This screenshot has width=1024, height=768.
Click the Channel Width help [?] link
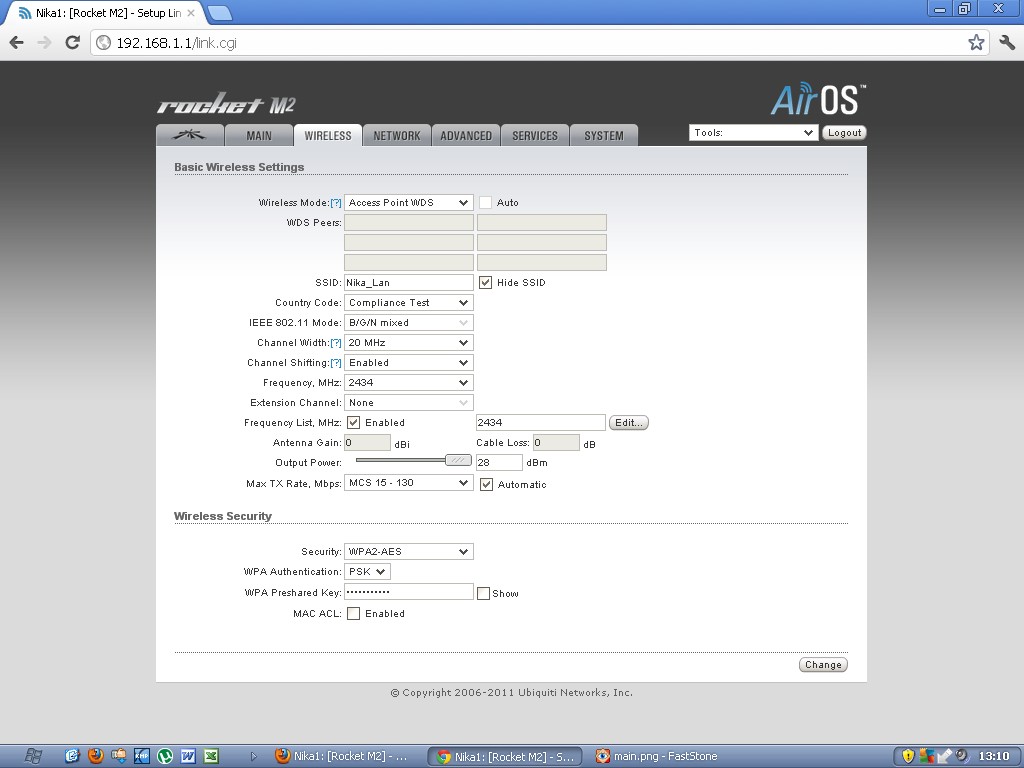336,343
